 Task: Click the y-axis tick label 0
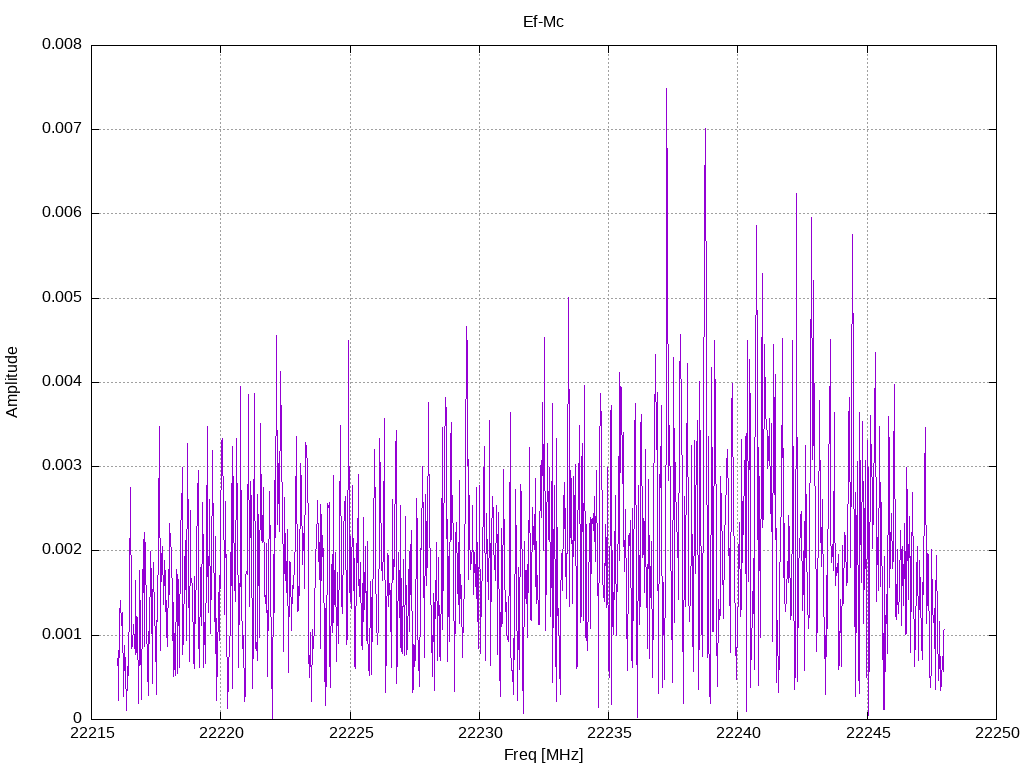(78, 718)
